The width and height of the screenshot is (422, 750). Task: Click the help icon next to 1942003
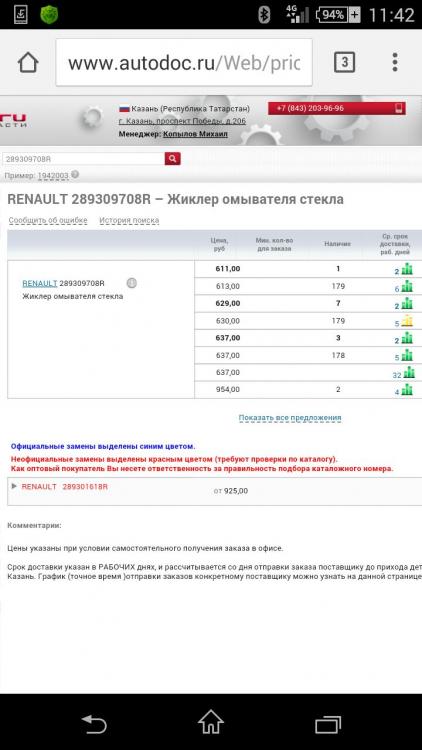(75, 175)
